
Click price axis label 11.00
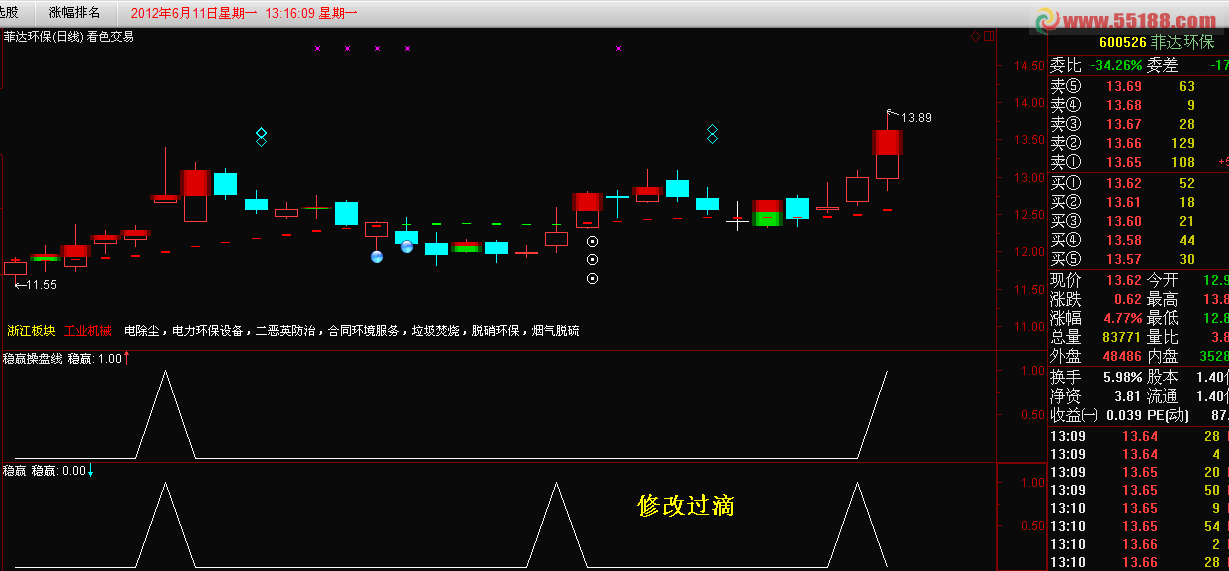[1030, 326]
